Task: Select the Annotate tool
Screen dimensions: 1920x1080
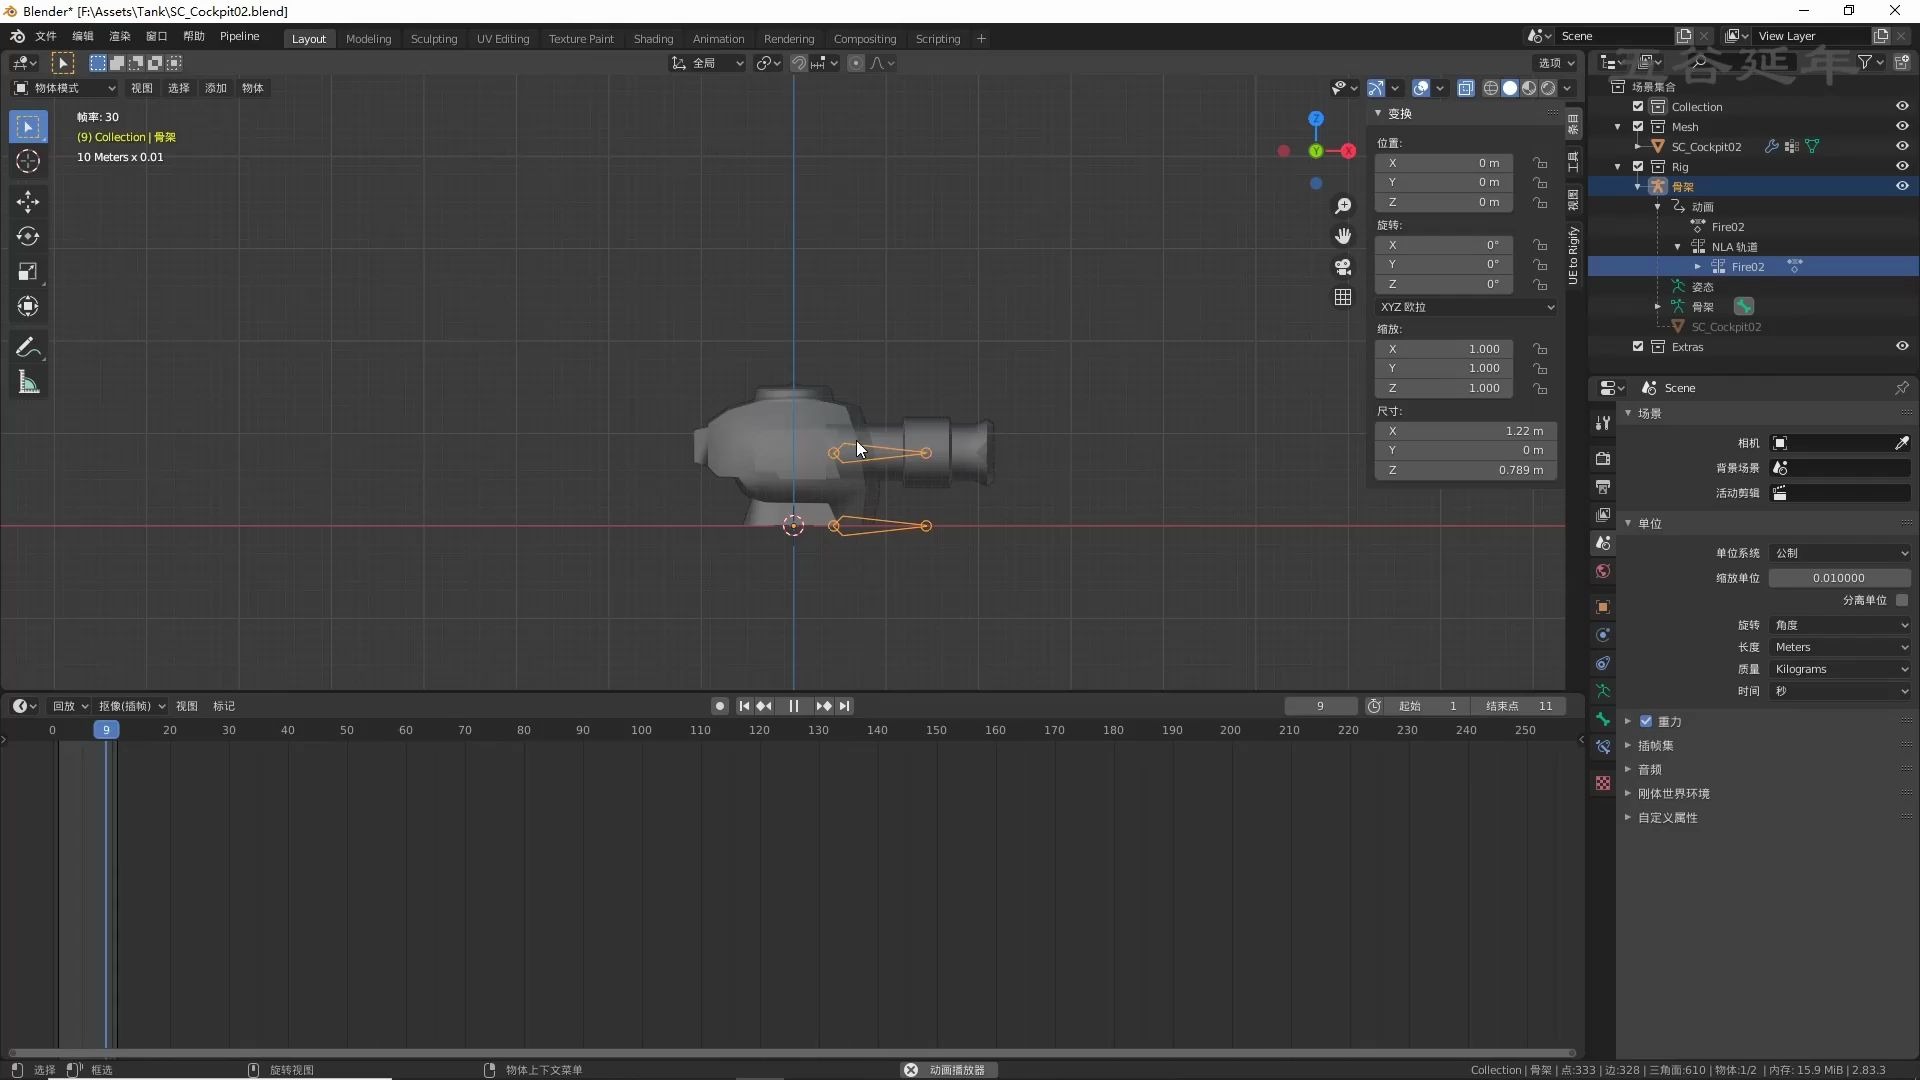Action: (28, 346)
